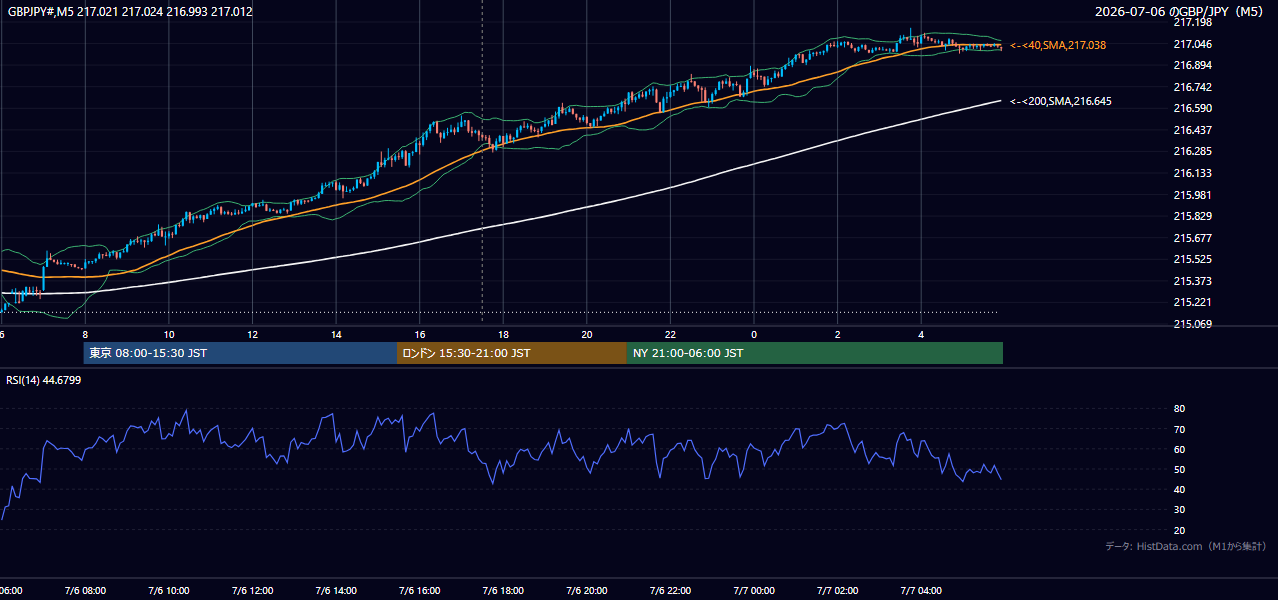Click price axis value 215.373
Image resolution: width=1278 pixels, height=600 pixels.
pos(1192,281)
